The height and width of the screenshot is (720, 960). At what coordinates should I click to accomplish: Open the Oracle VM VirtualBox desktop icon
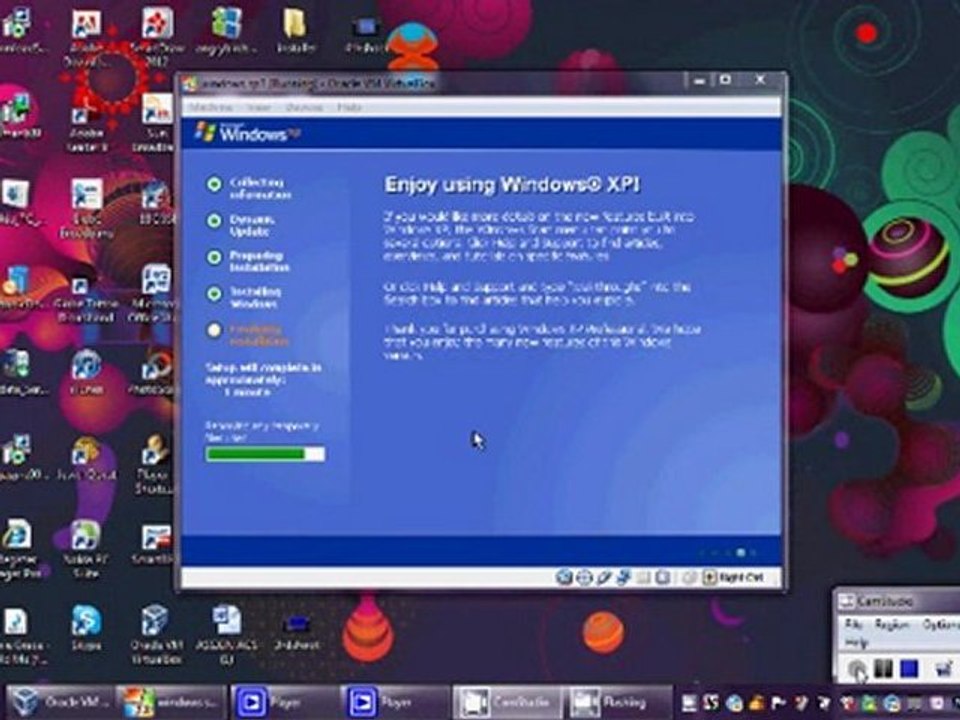coord(156,634)
